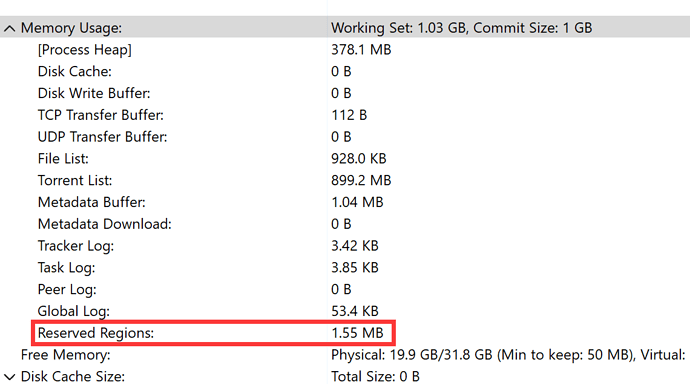The width and height of the screenshot is (690, 384).
Task: Select the Free Memory row
Action: click(345, 355)
